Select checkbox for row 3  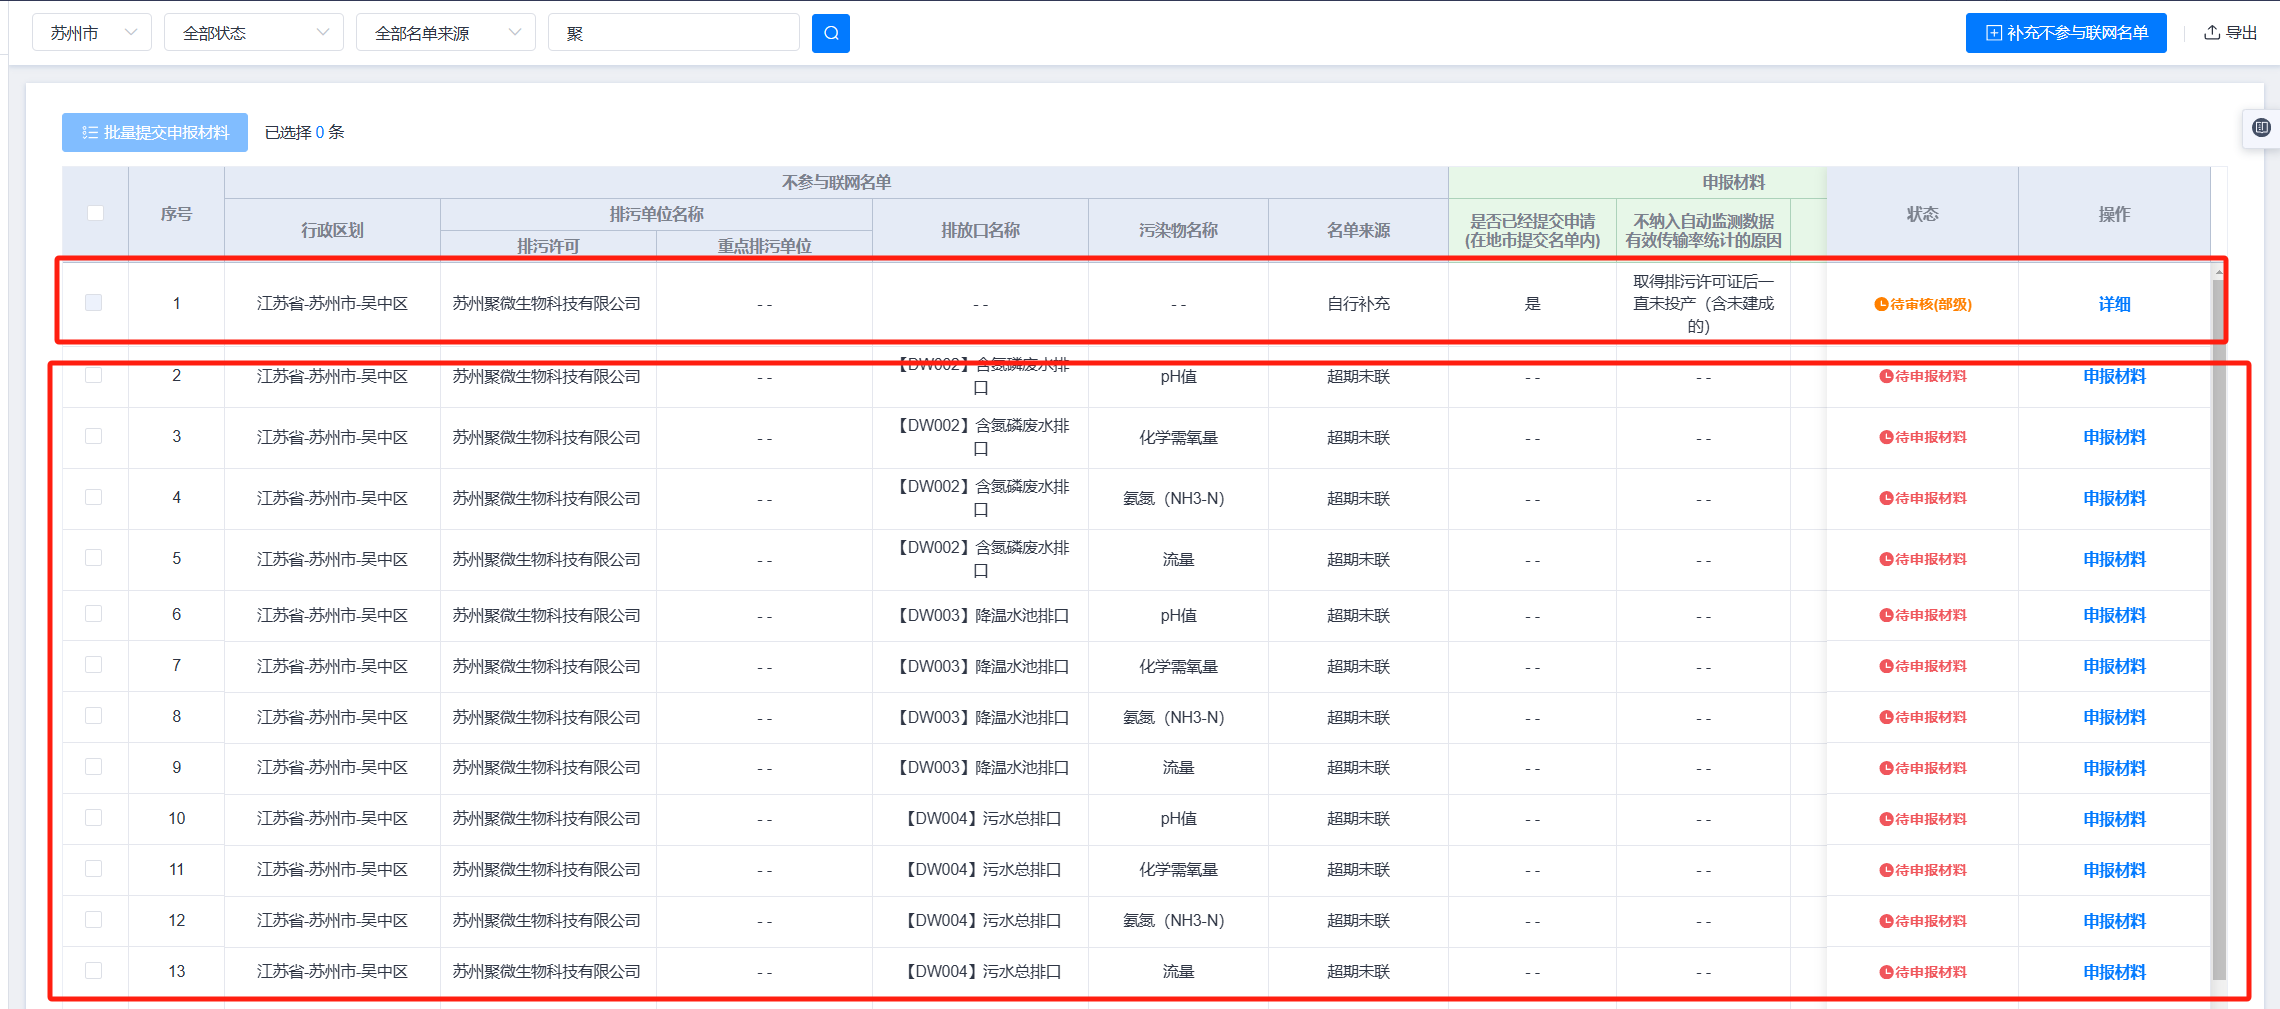[x=94, y=436]
